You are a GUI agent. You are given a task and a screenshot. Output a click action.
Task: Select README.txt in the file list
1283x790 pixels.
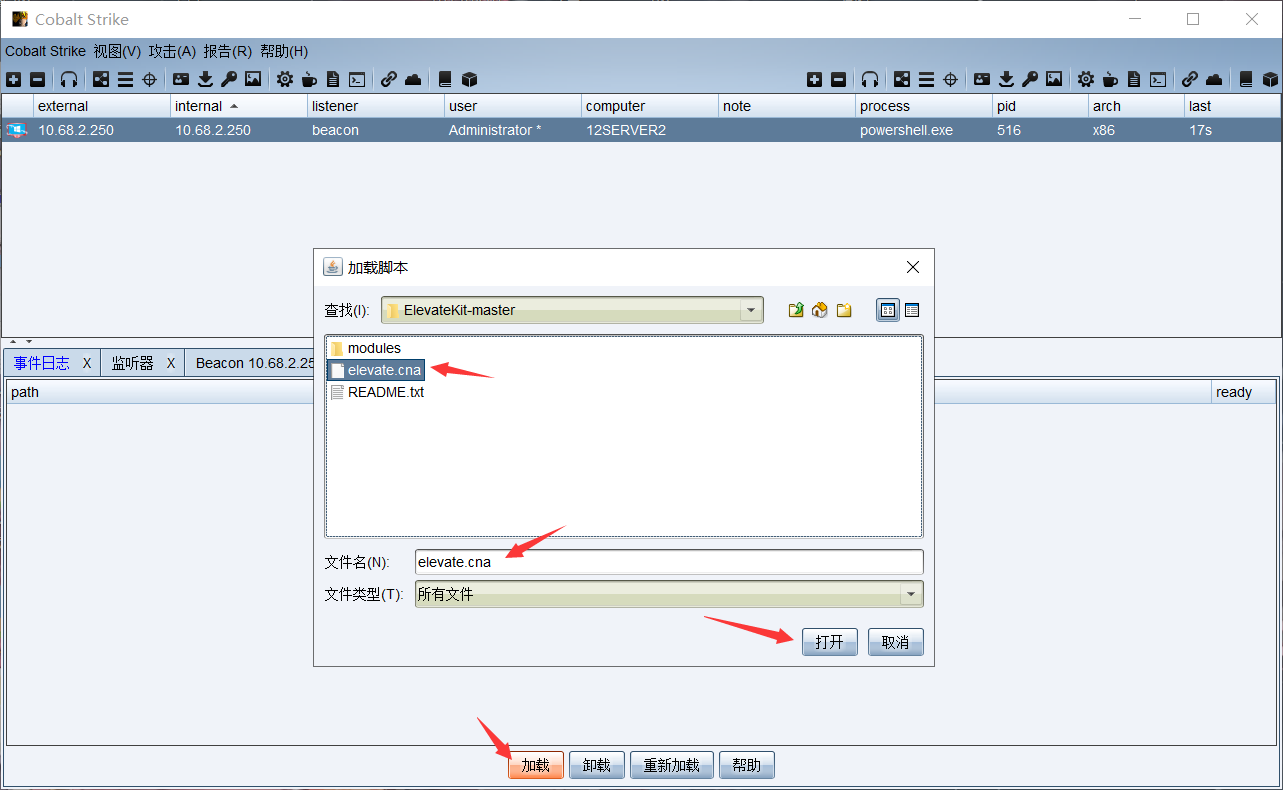[x=378, y=392]
